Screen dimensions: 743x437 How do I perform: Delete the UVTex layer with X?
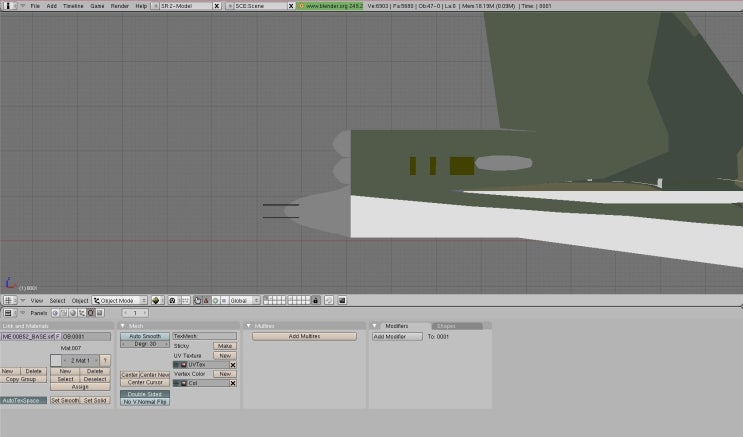(233, 365)
